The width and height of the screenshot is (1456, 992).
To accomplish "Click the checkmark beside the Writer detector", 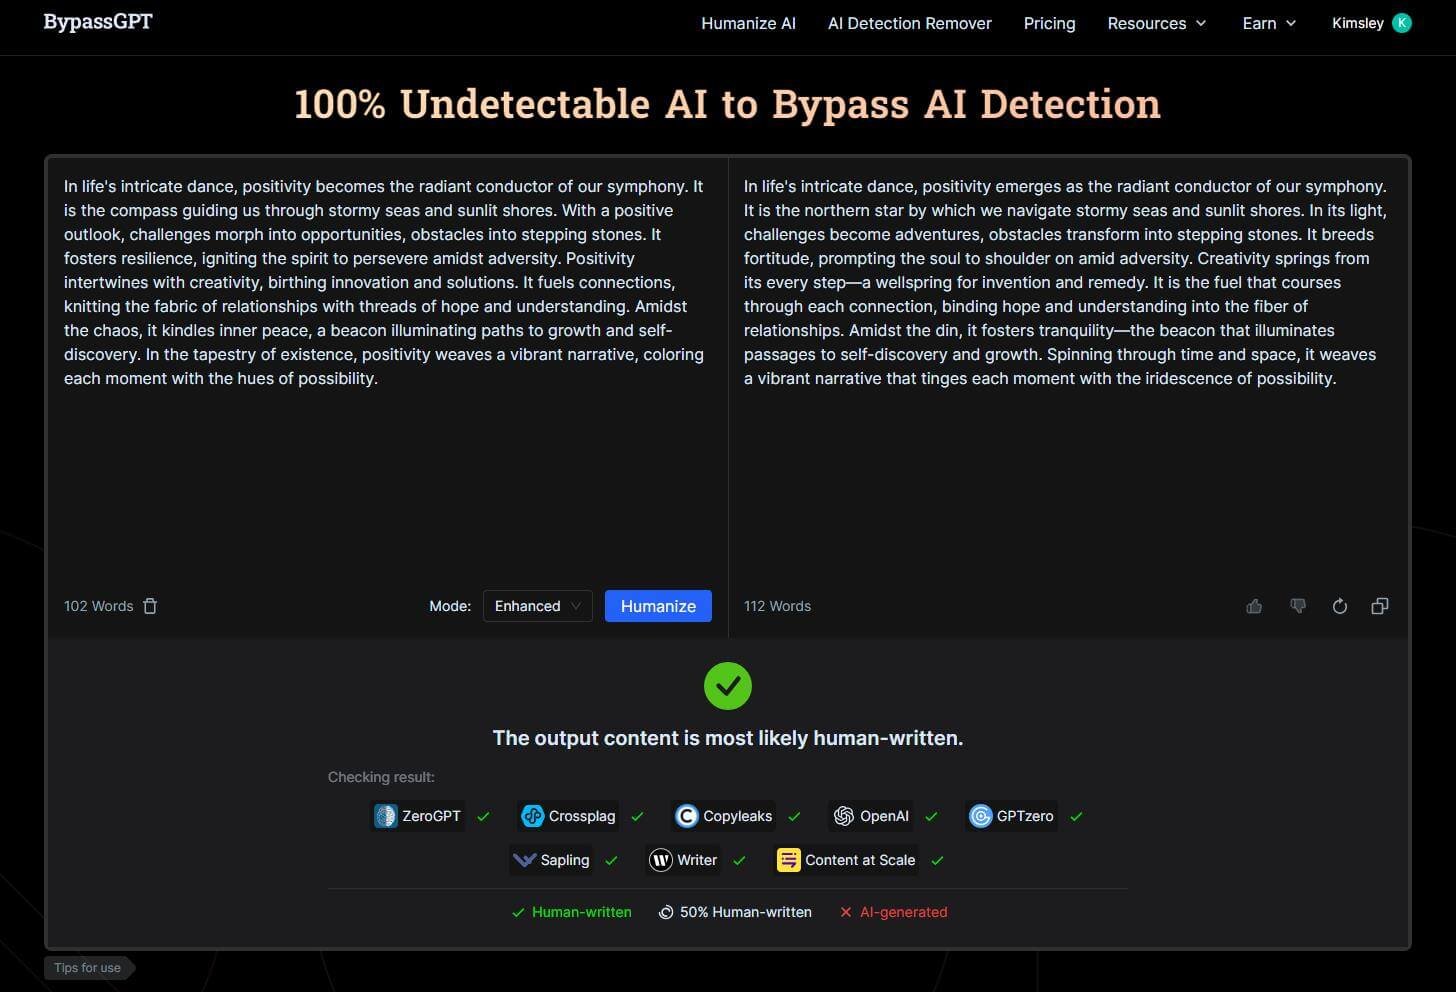I will point(740,860).
